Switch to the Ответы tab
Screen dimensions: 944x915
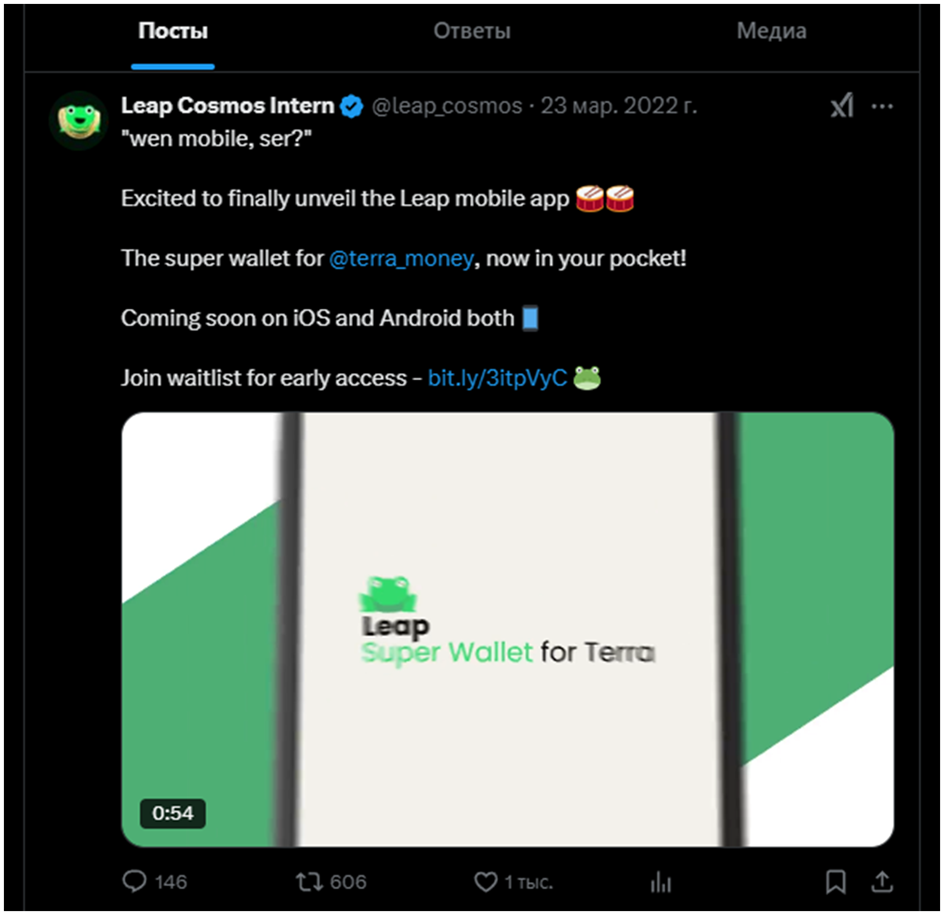[472, 31]
